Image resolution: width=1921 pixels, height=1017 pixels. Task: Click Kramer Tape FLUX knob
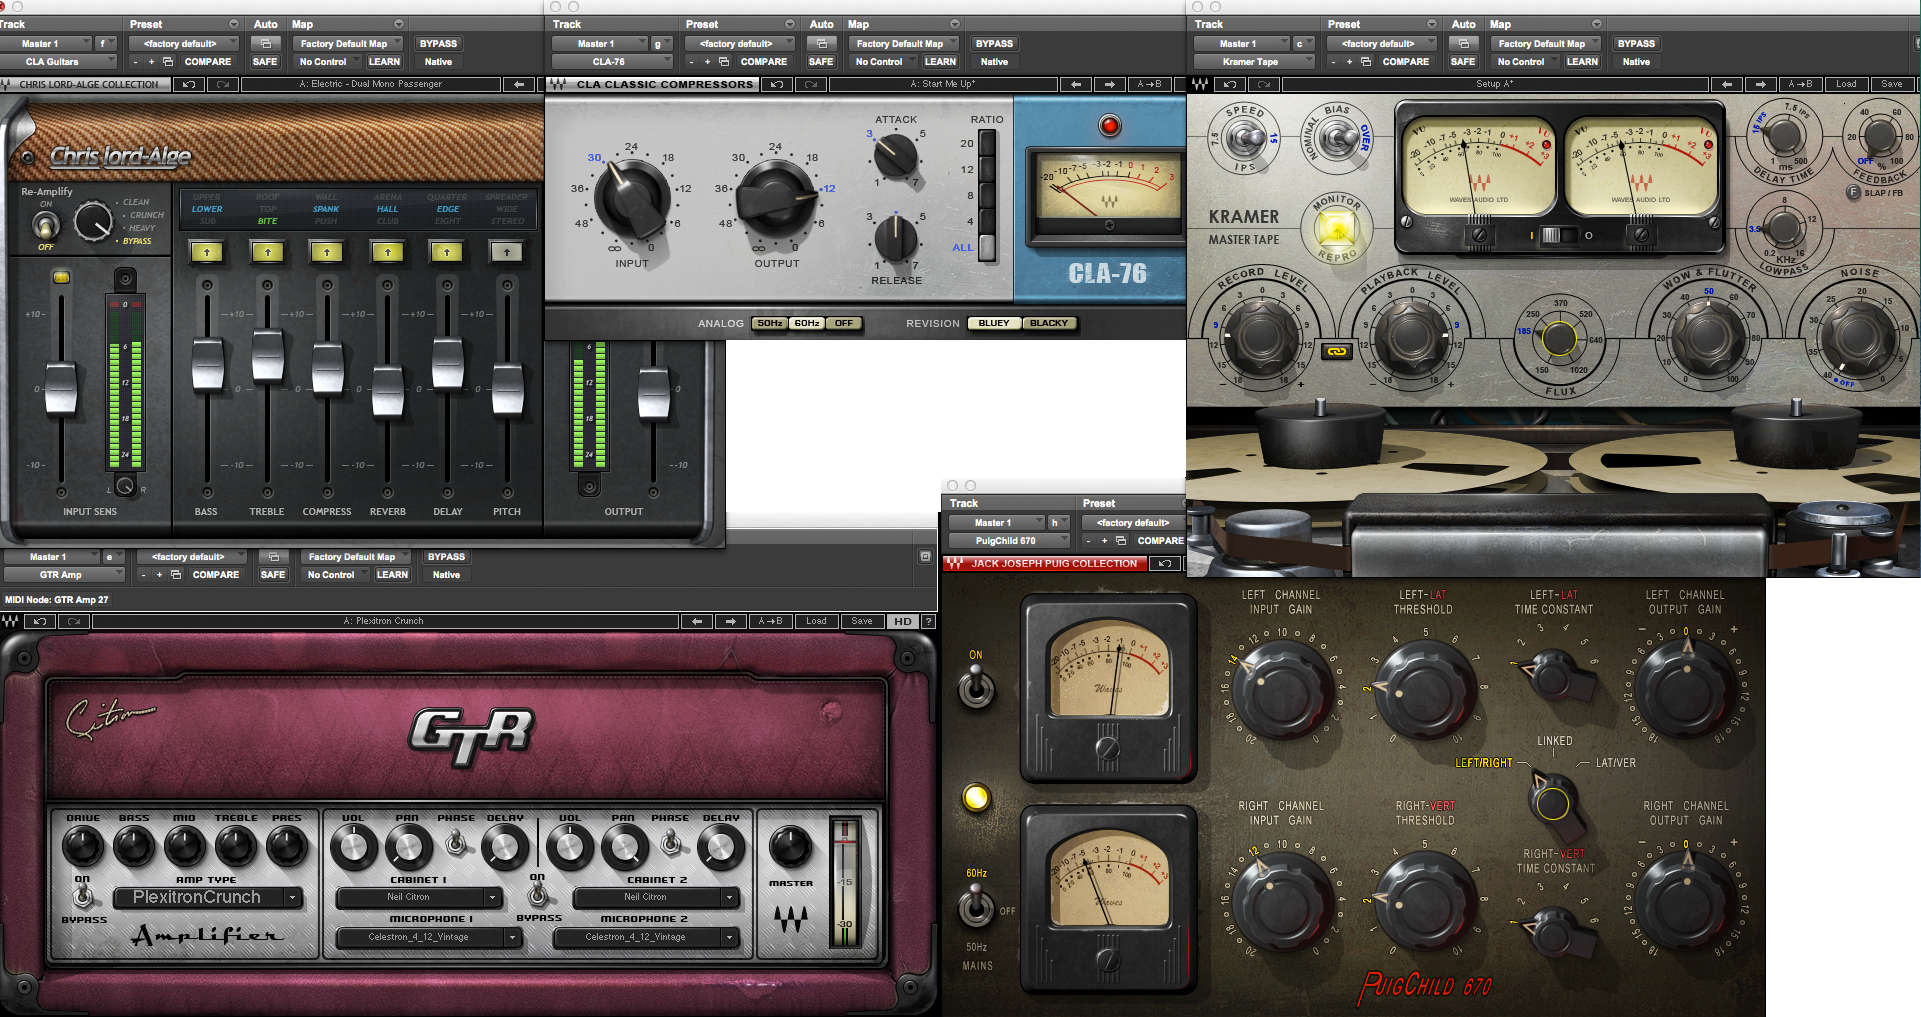point(1559,339)
